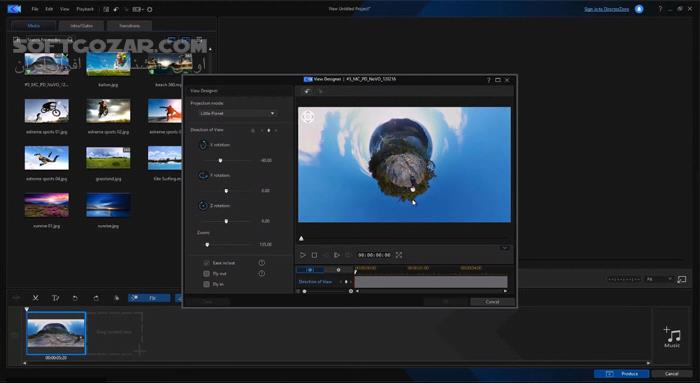This screenshot has height=383, width=700.
Task: Open the File menu
Action: coord(35,9)
